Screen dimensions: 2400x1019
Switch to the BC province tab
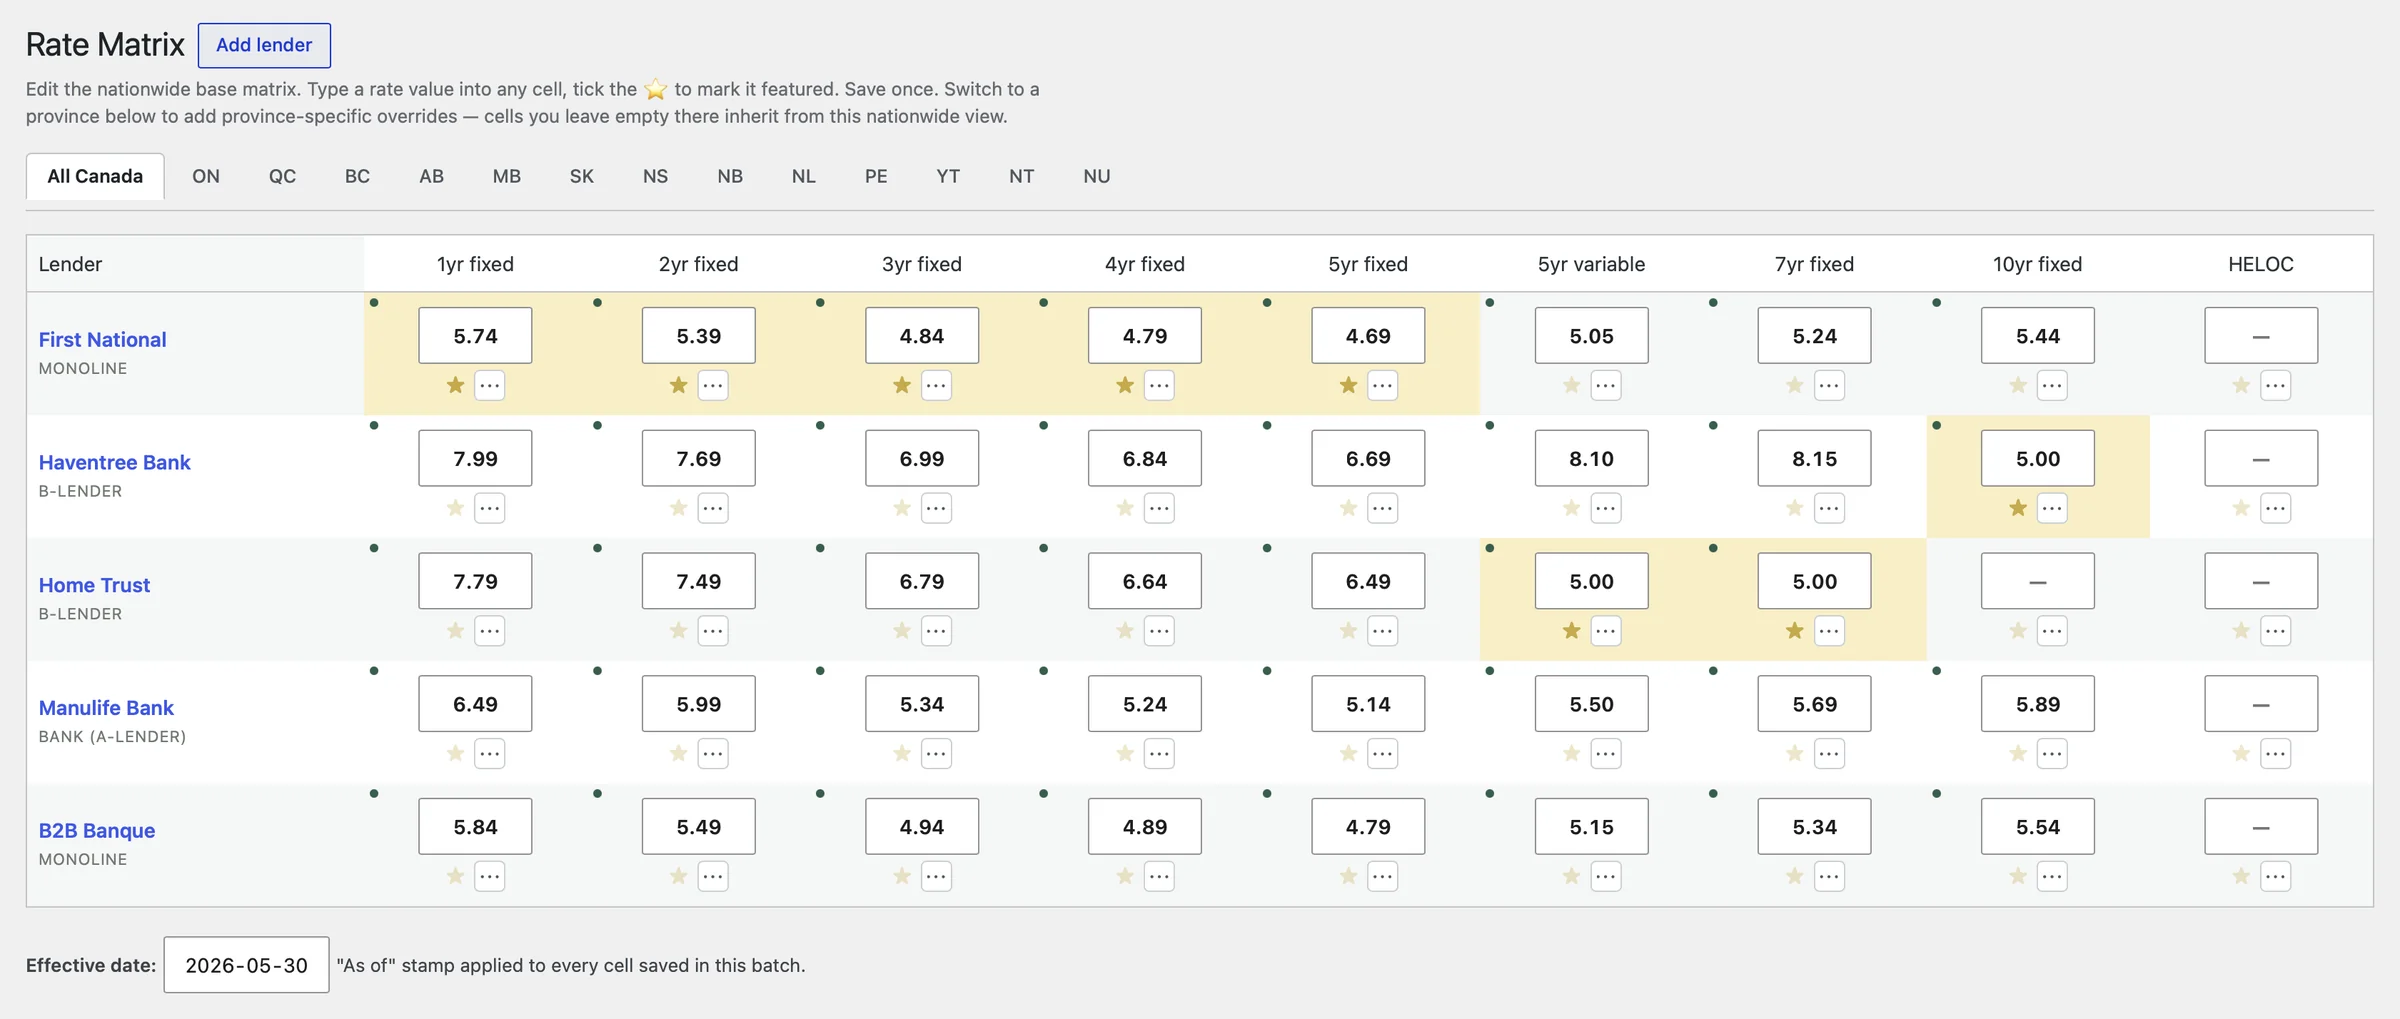[357, 176]
